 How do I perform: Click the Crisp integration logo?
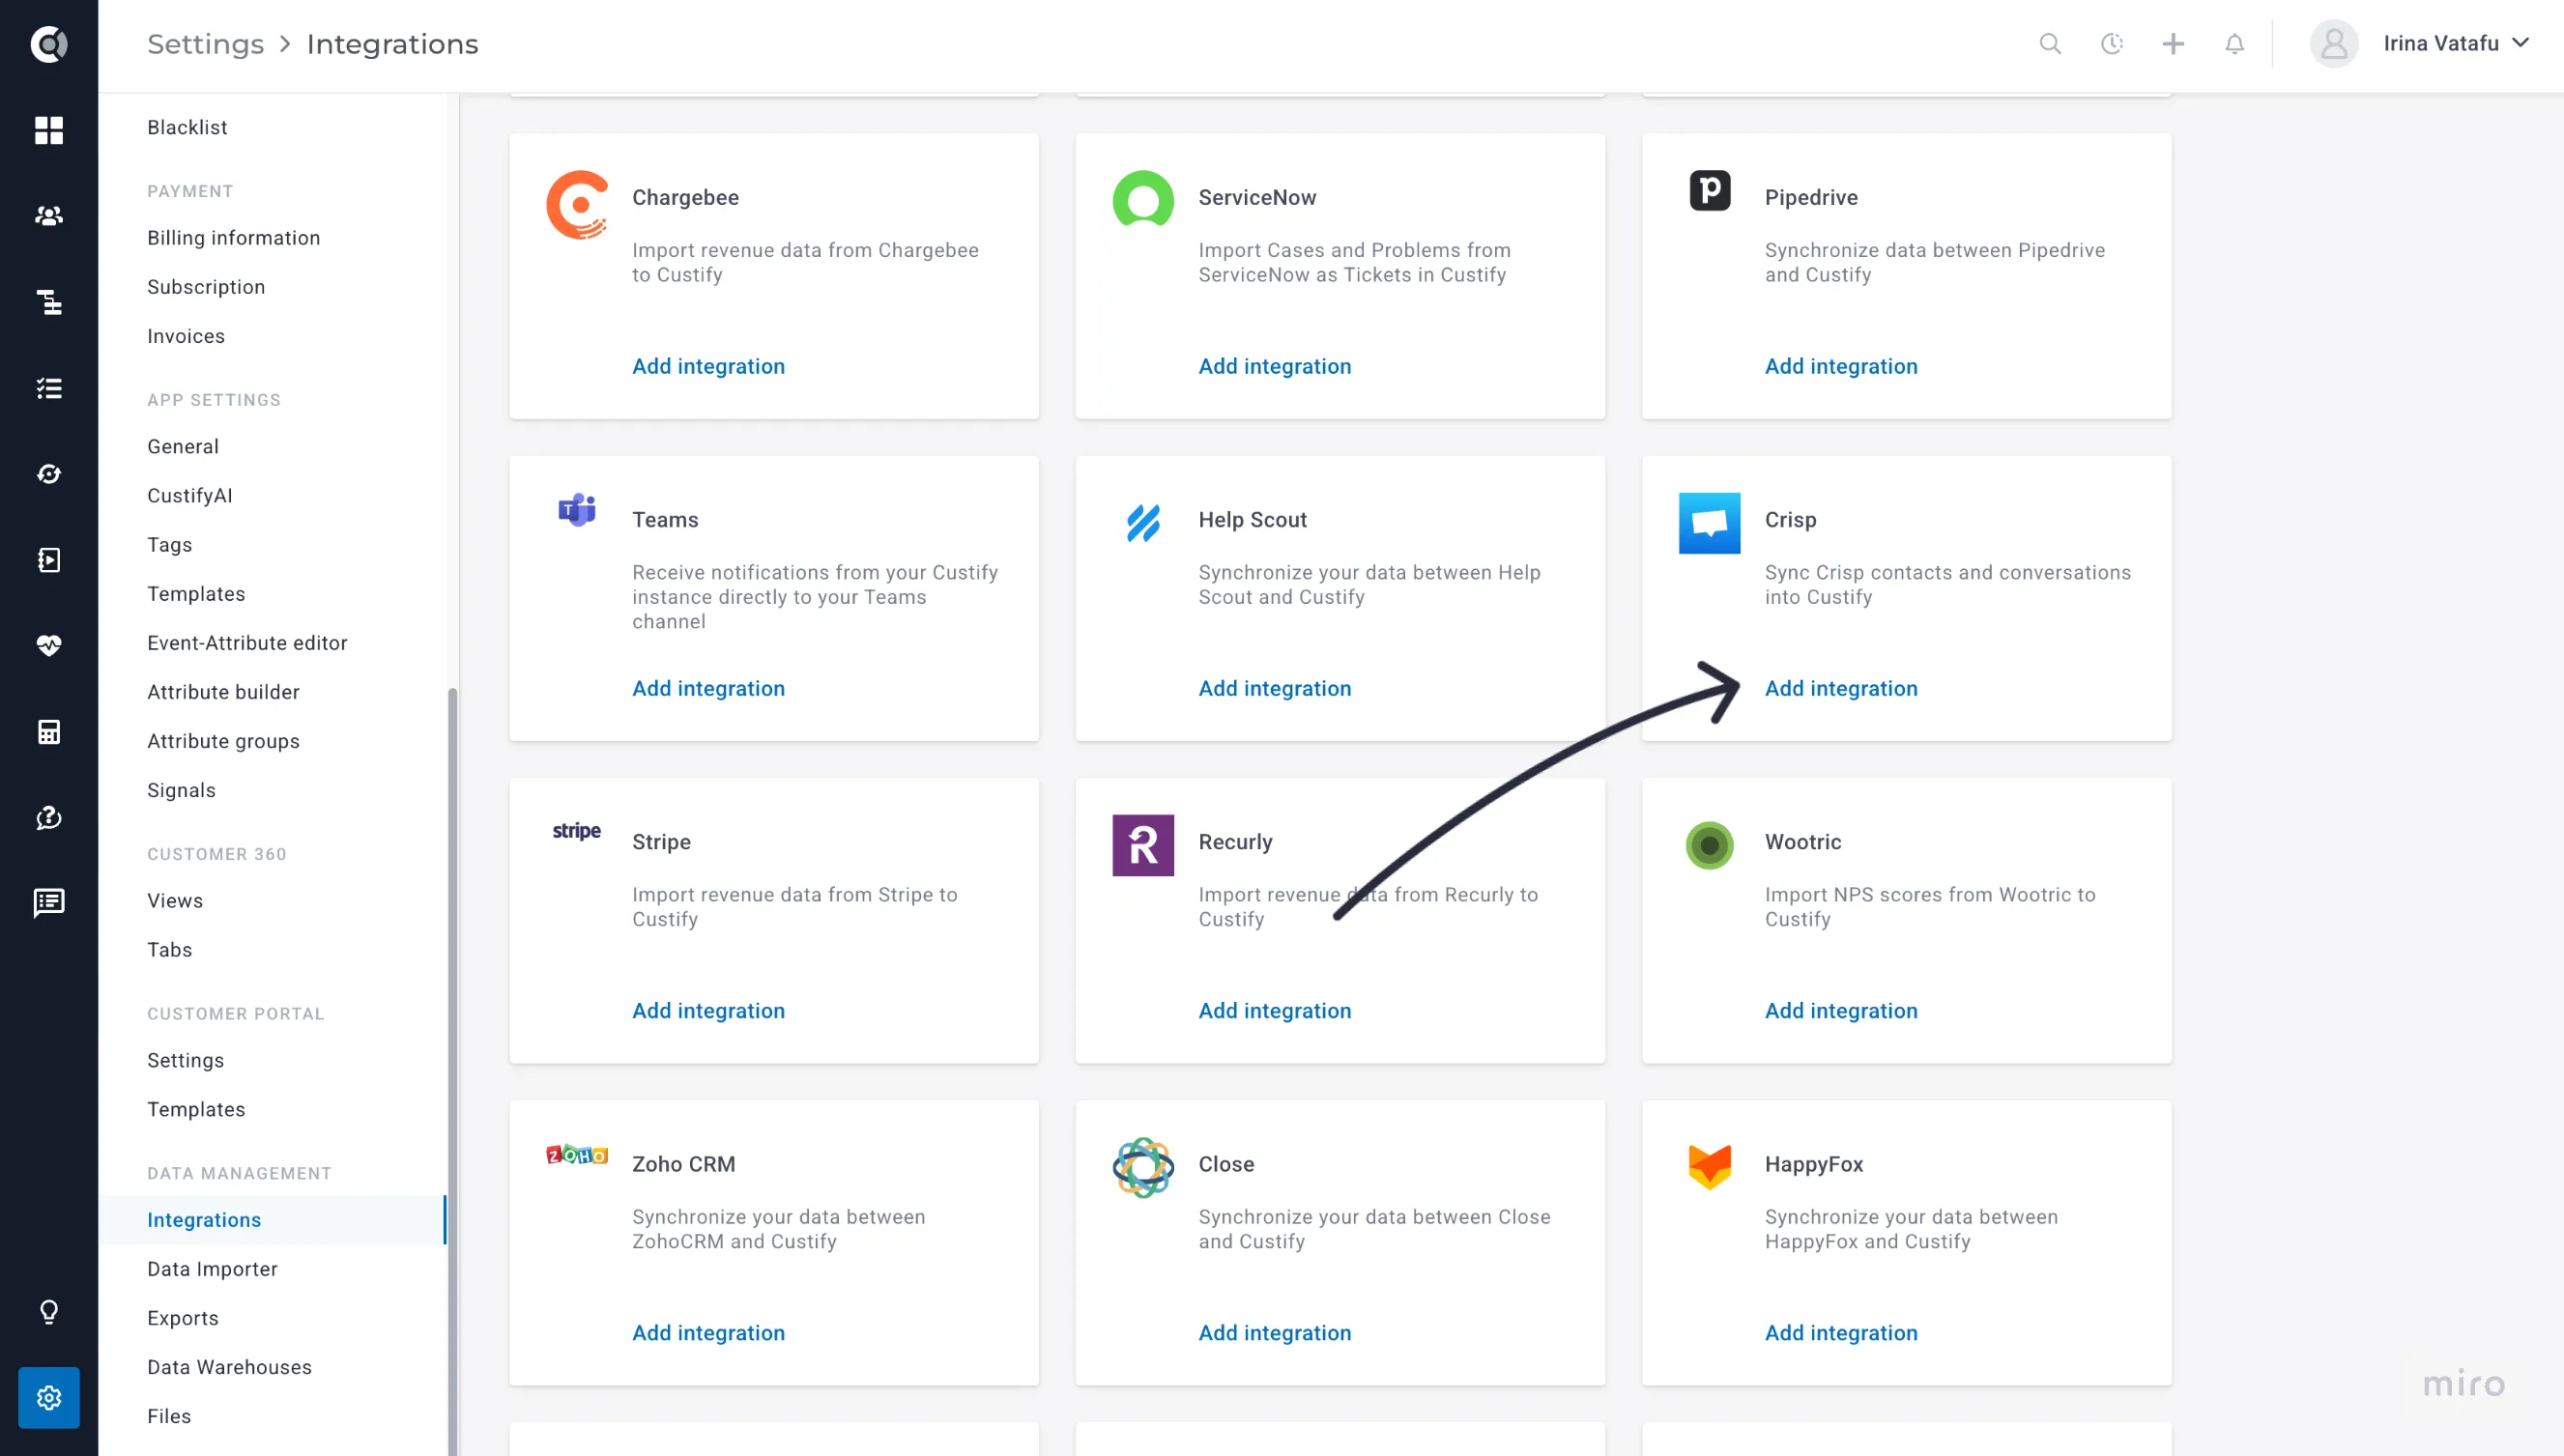pos(1709,523)
